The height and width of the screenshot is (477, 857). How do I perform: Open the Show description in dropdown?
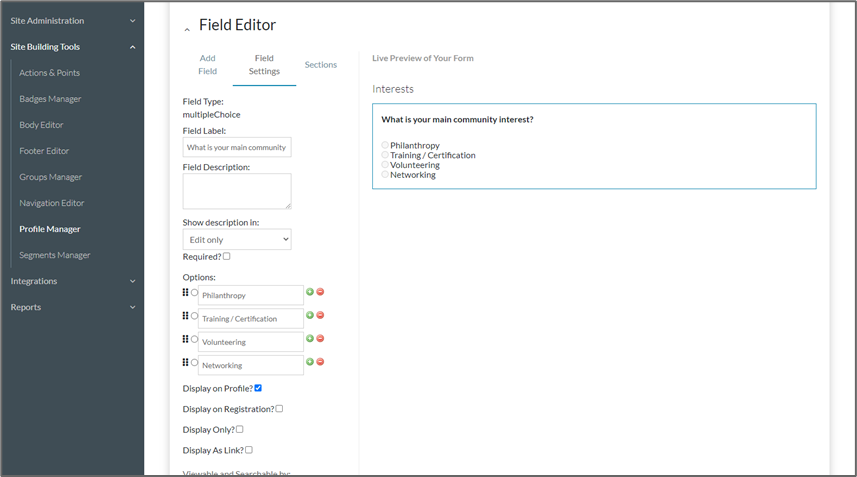click(237, 240)
